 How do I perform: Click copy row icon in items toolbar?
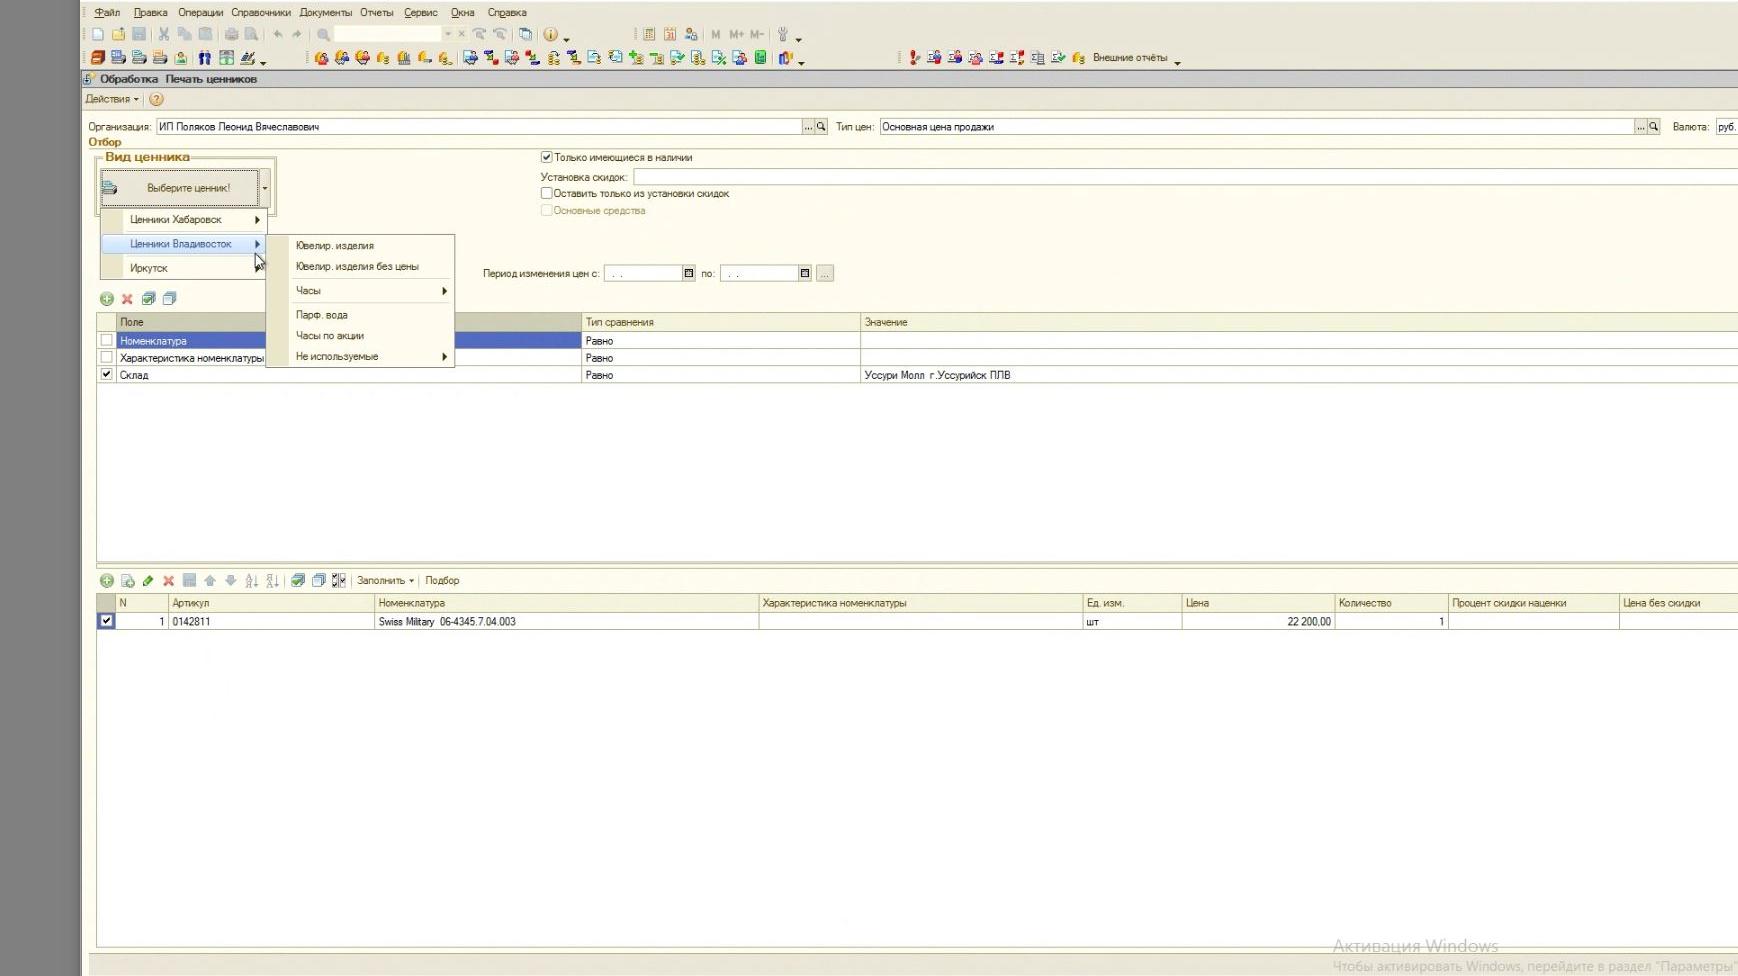point(128,581)
